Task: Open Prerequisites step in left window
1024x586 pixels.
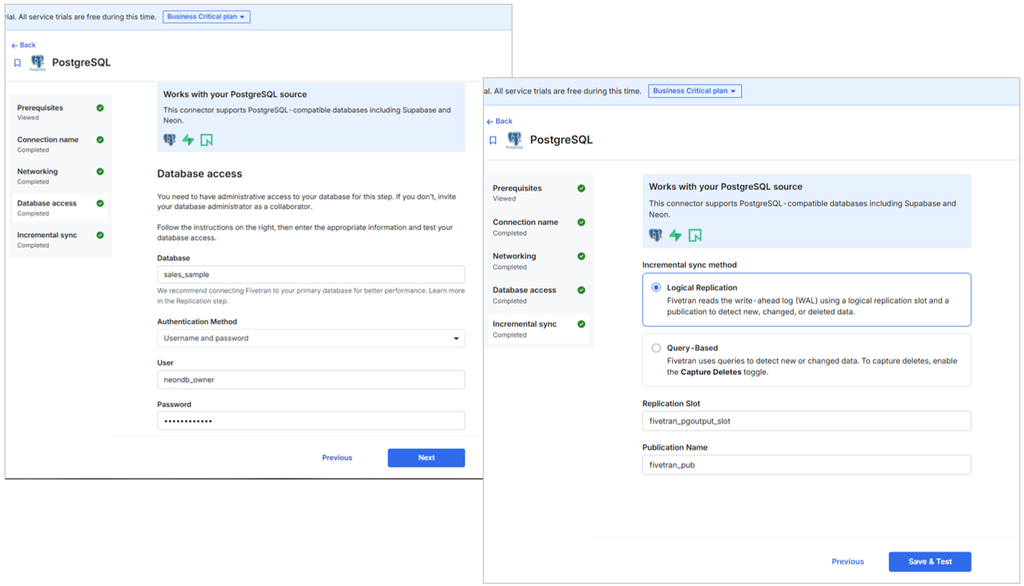Action: coord(60,112)
